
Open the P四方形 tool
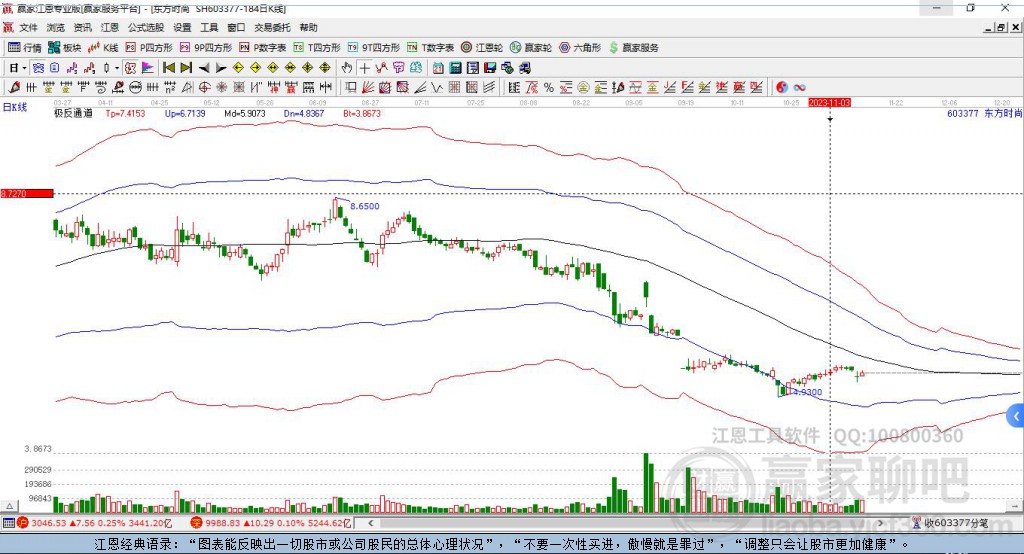[x=149, y=48]
